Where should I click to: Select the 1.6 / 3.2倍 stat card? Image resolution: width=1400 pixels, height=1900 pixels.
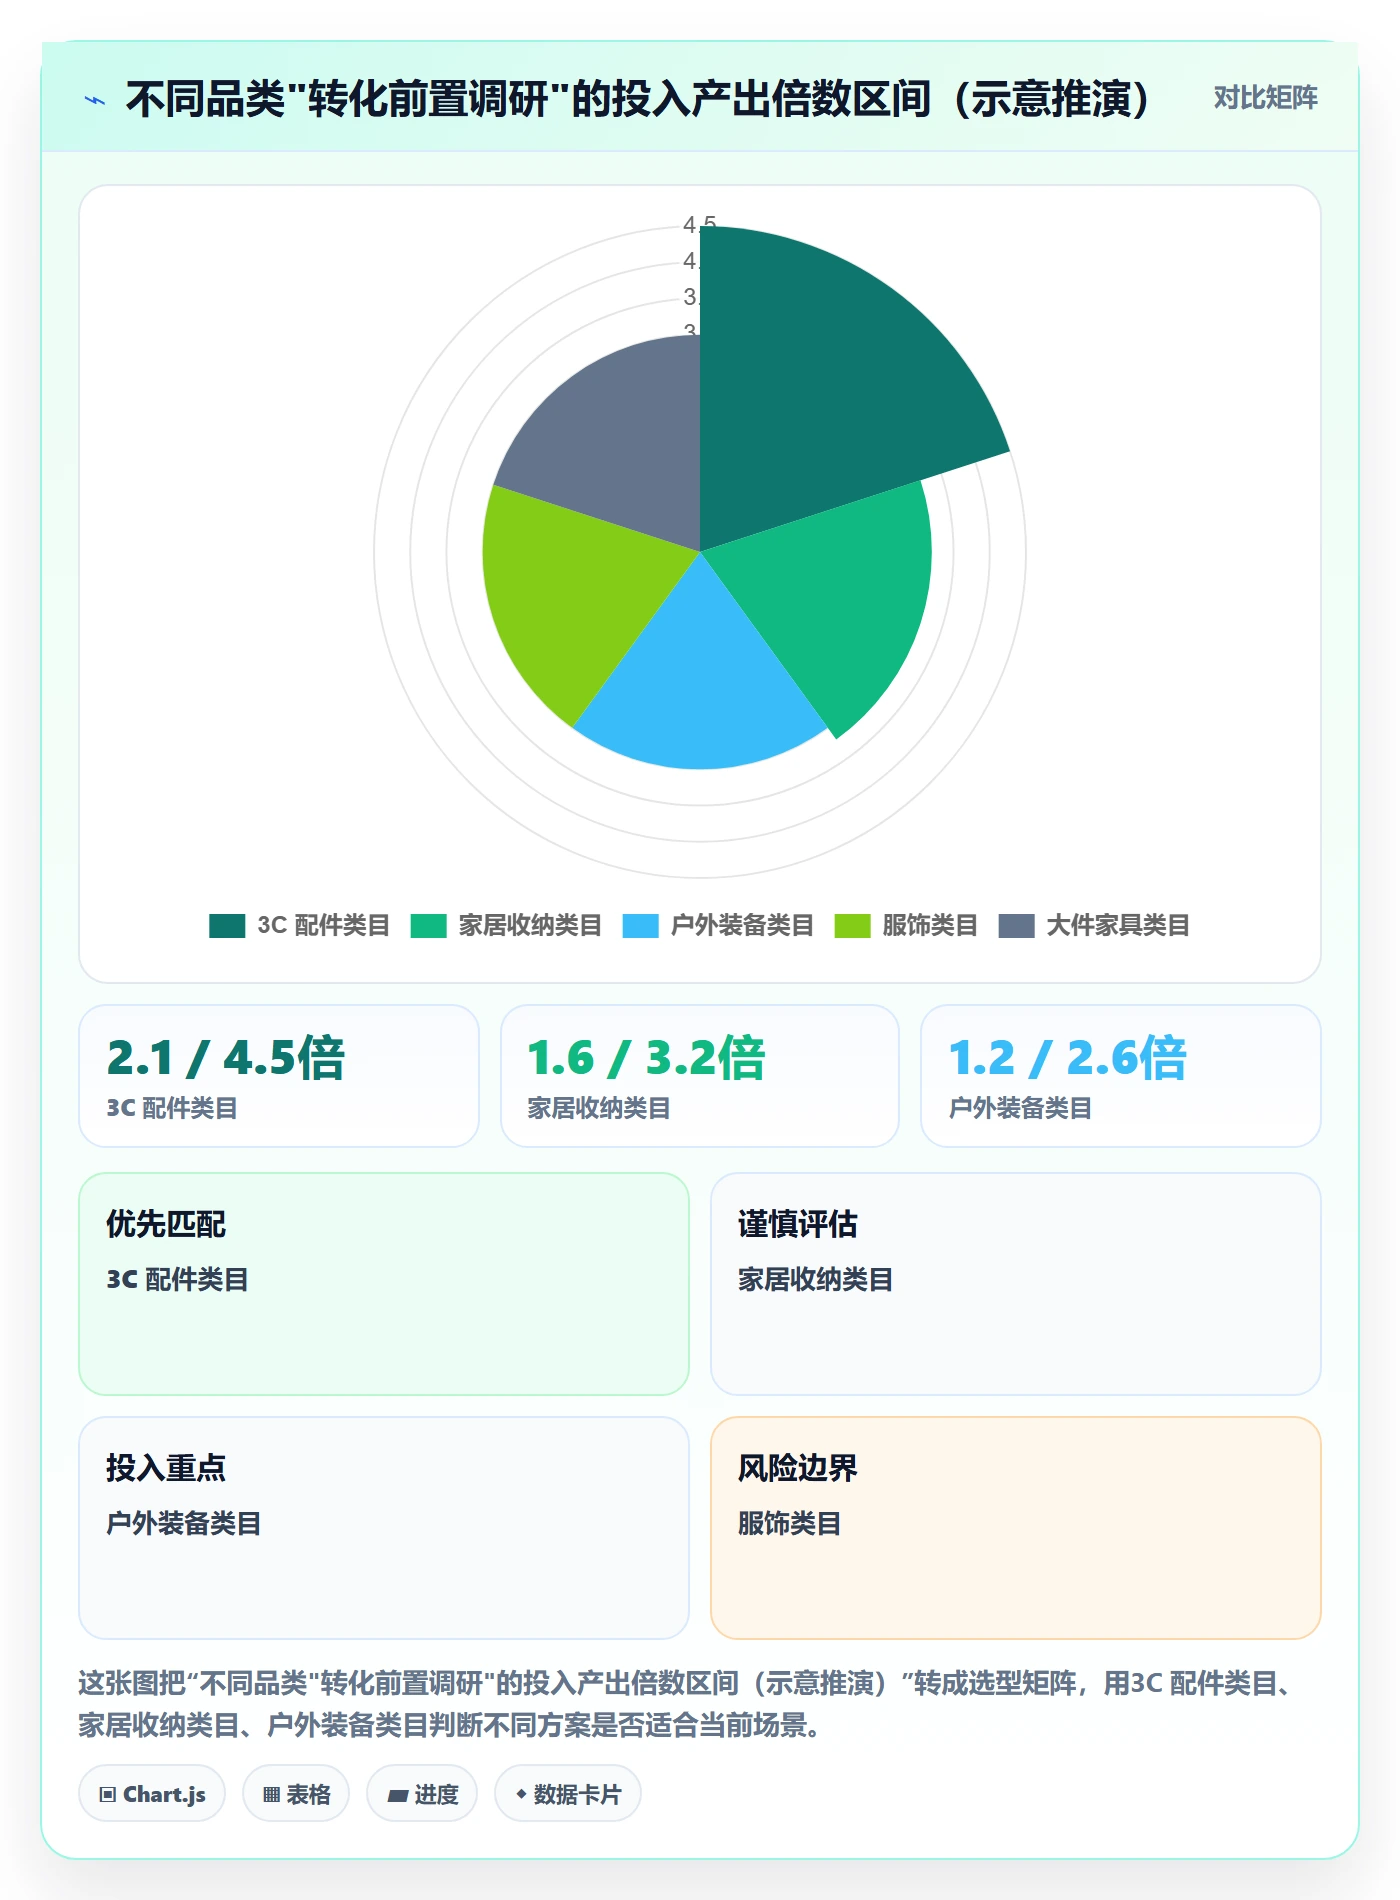pyautogui.click(x=700, y=1076)
